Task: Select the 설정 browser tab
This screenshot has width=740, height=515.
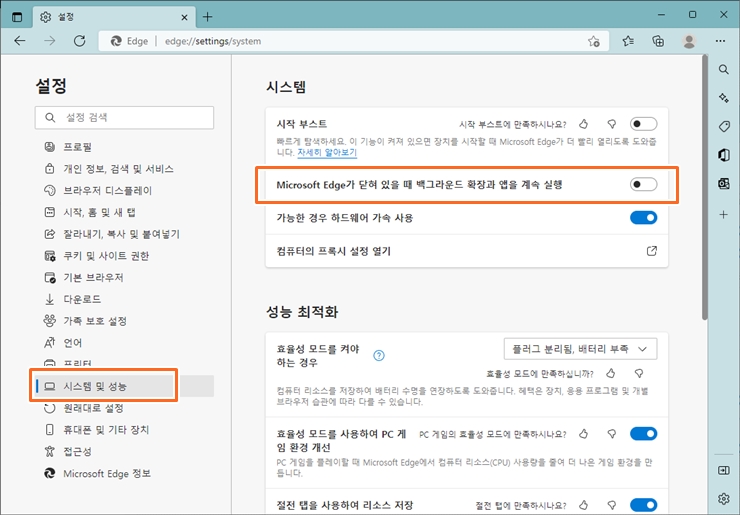Action: [x=114, y=17]
